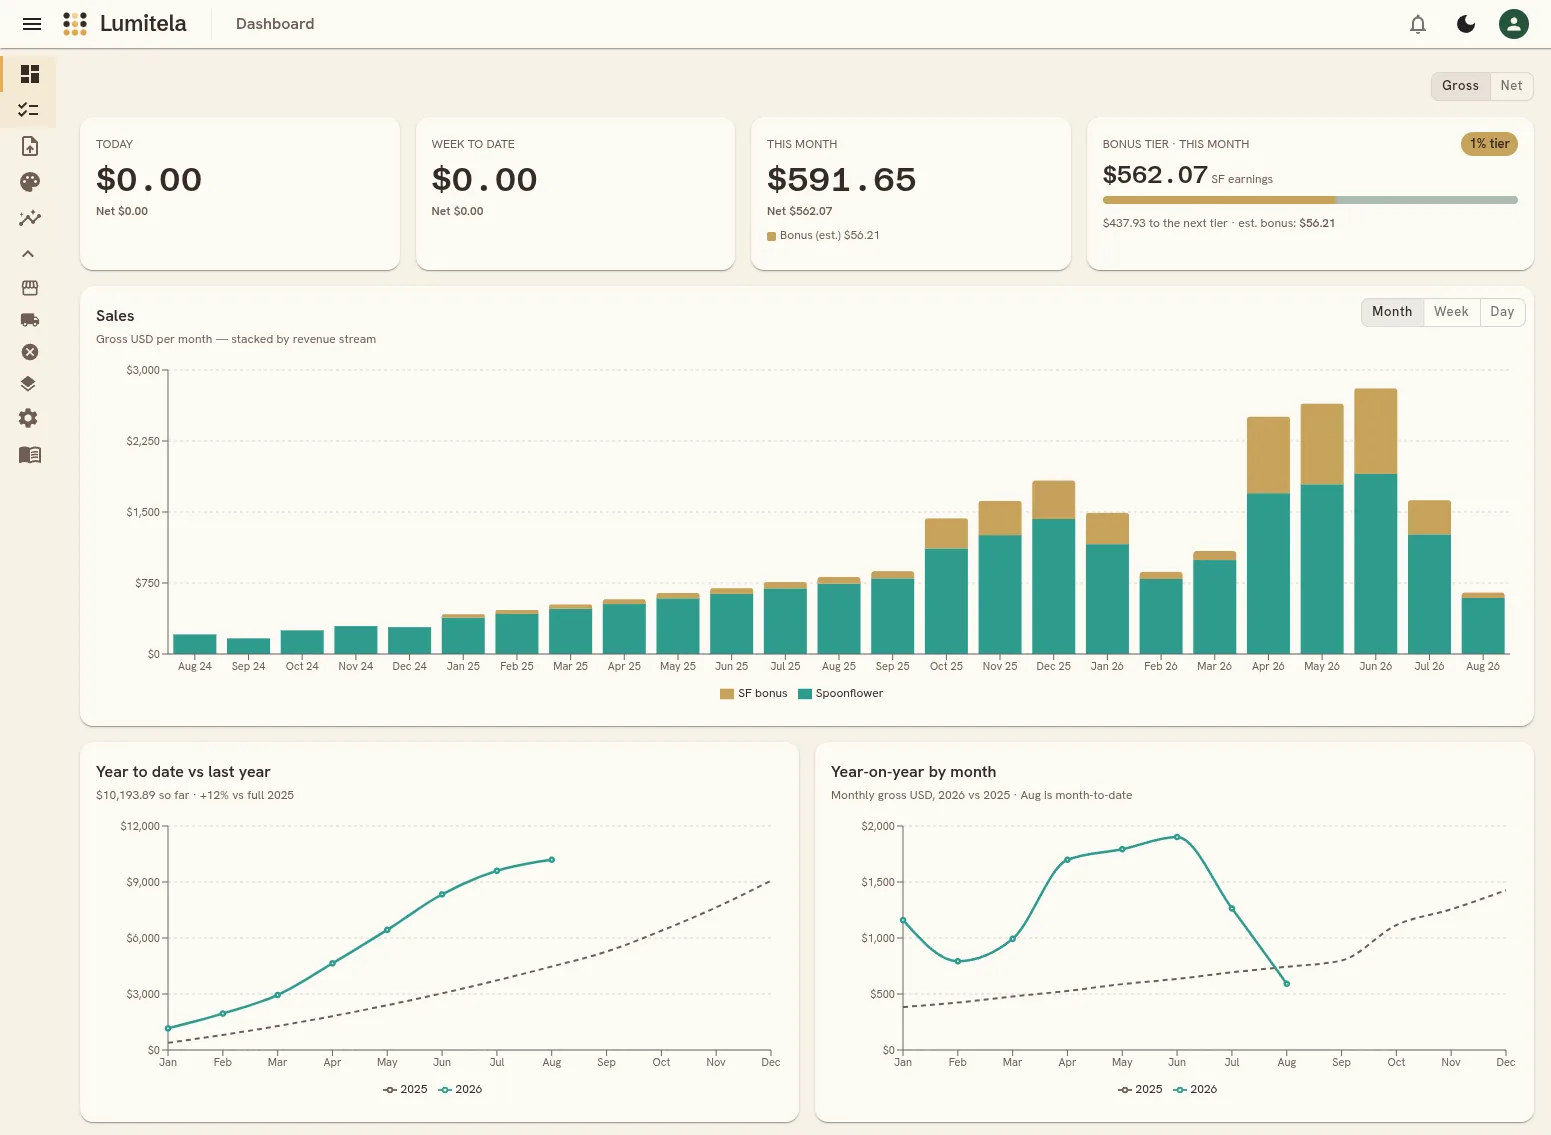Toggle 2026 legend in Year to date chart
The width and height of the screenshot is (1551, 1135).
click(x=460, y=1089)
